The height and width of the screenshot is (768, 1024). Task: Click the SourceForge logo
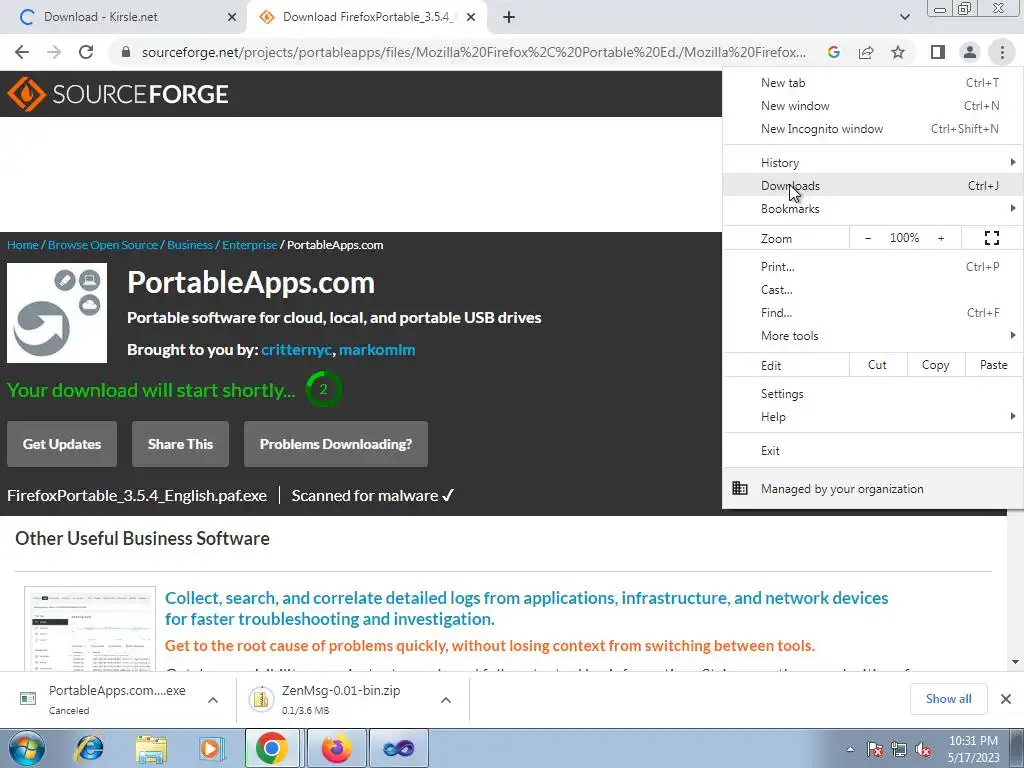118,94
